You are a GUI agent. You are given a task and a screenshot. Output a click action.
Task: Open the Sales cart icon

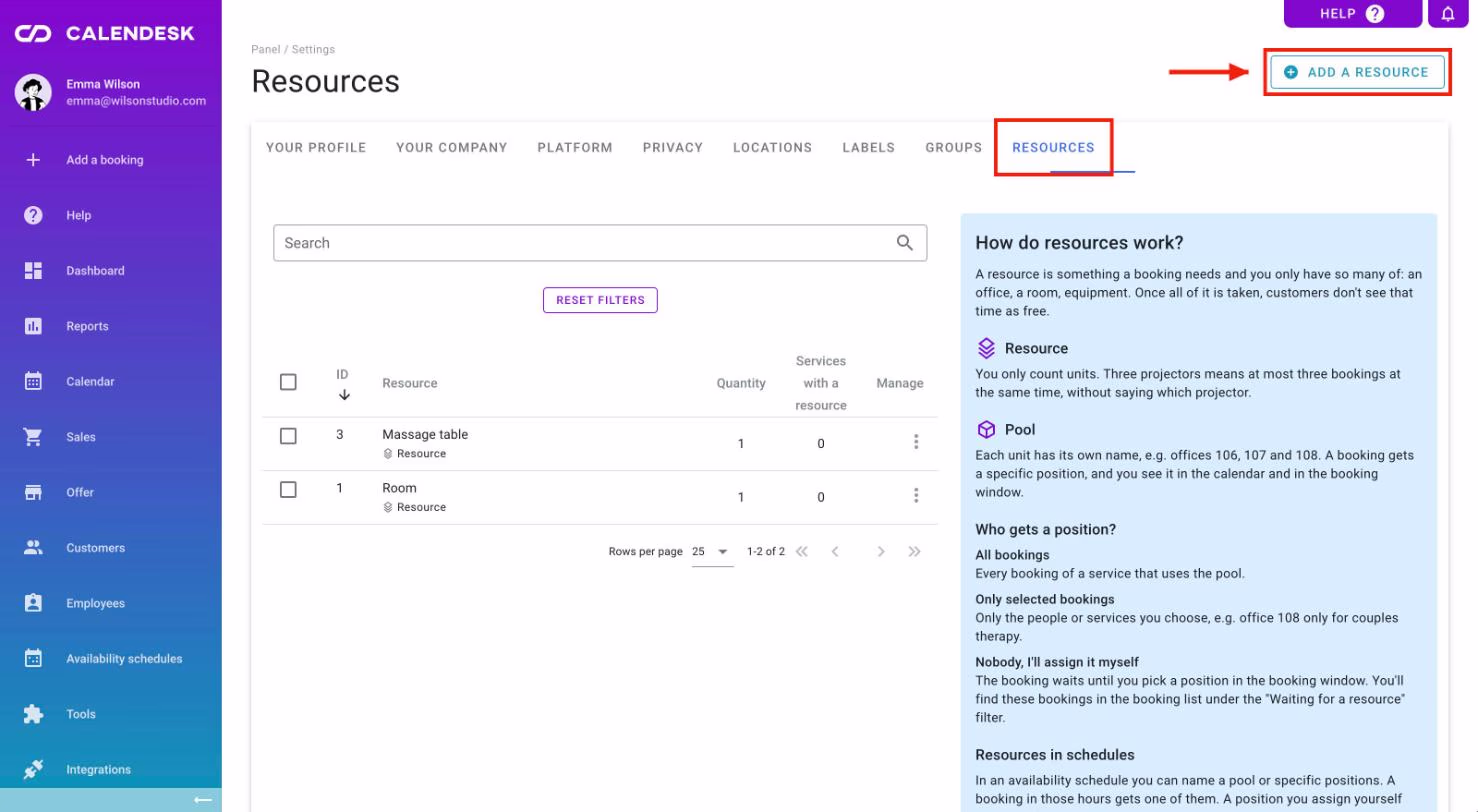point(33,437)
